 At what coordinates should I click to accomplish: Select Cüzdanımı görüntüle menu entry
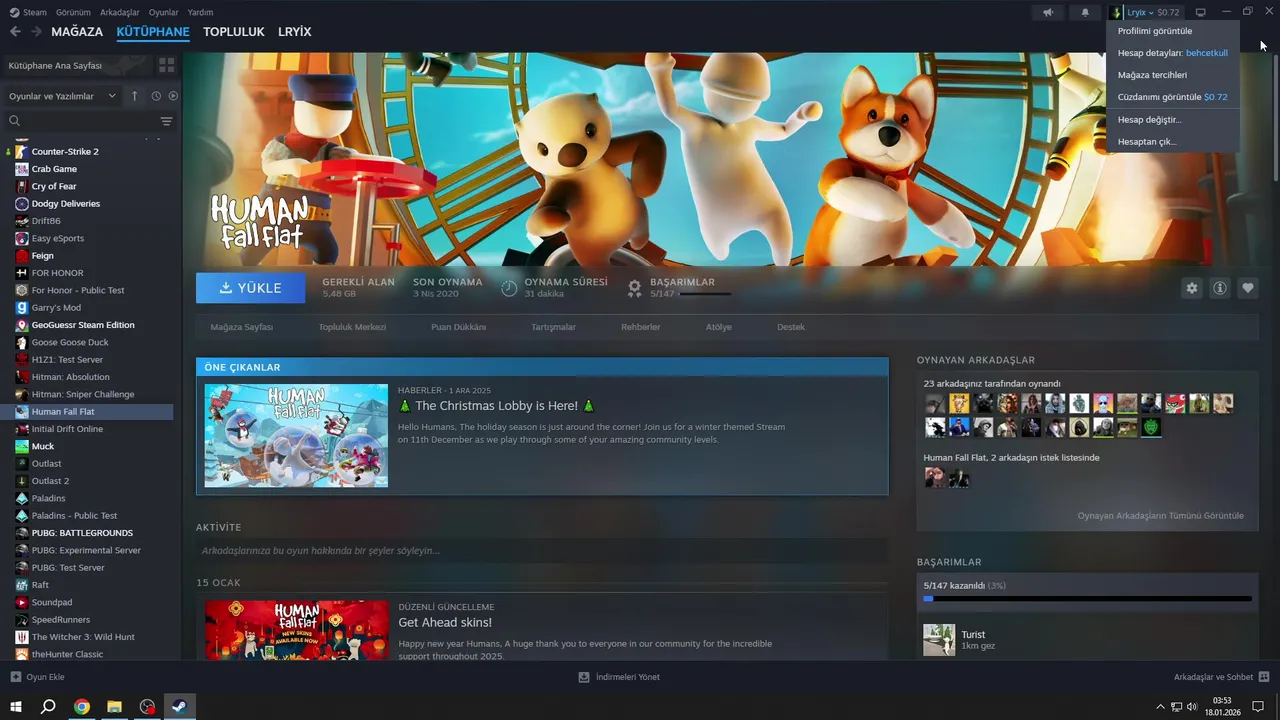point(1172,97)
